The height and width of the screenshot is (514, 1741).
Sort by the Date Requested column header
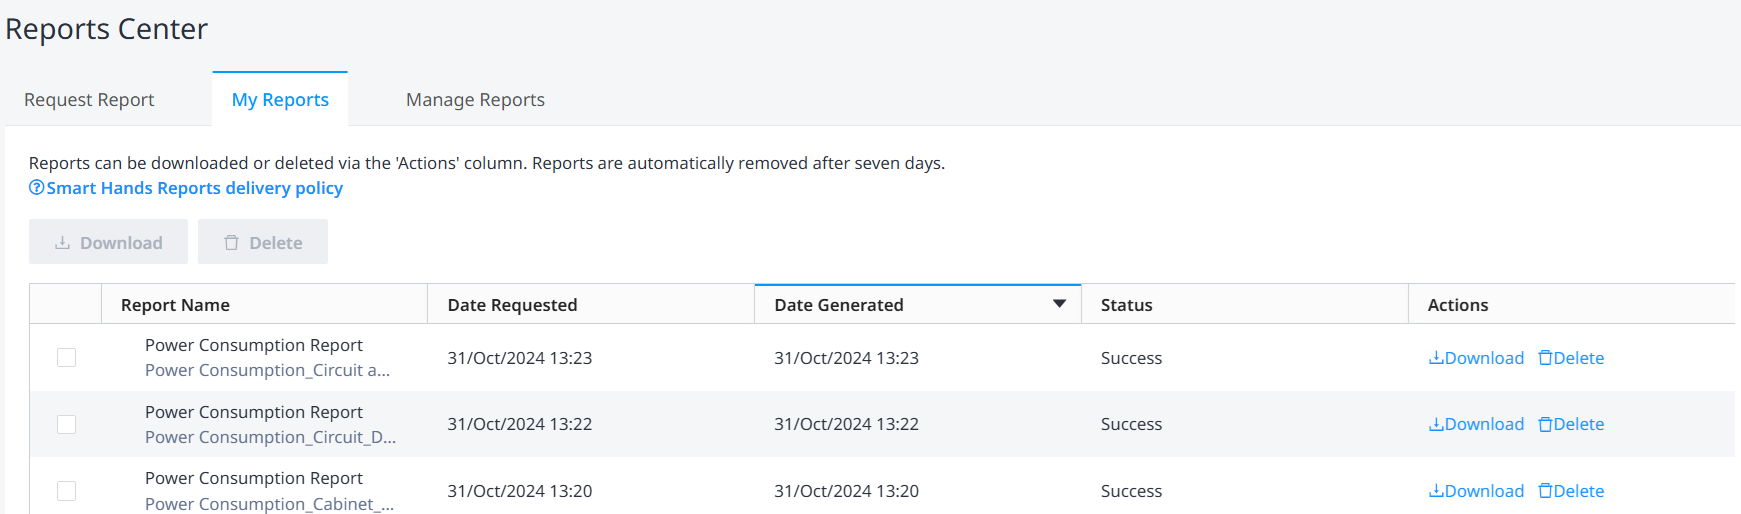coord(512,305)
